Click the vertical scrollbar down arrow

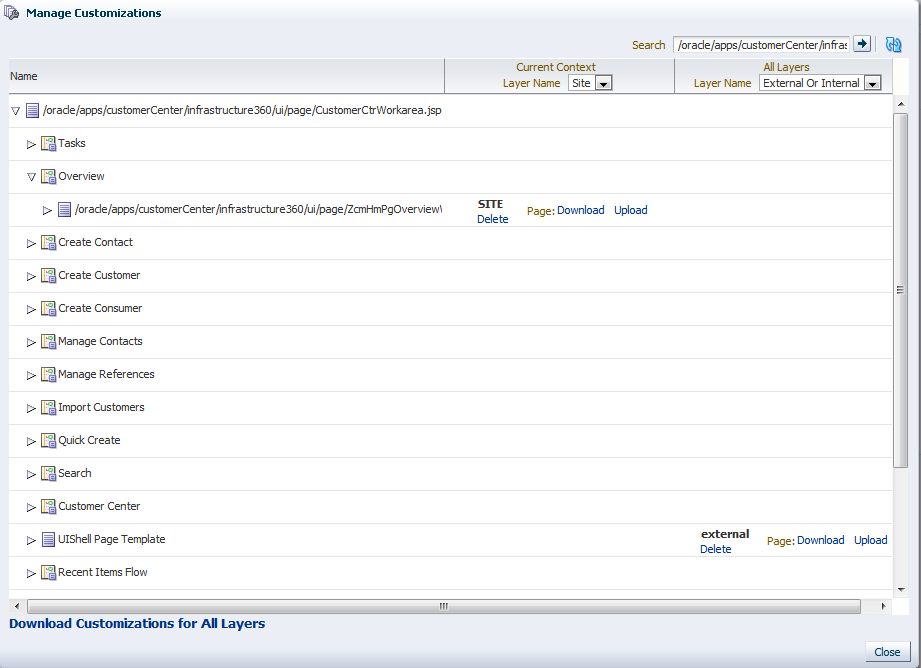coord(900,590)
